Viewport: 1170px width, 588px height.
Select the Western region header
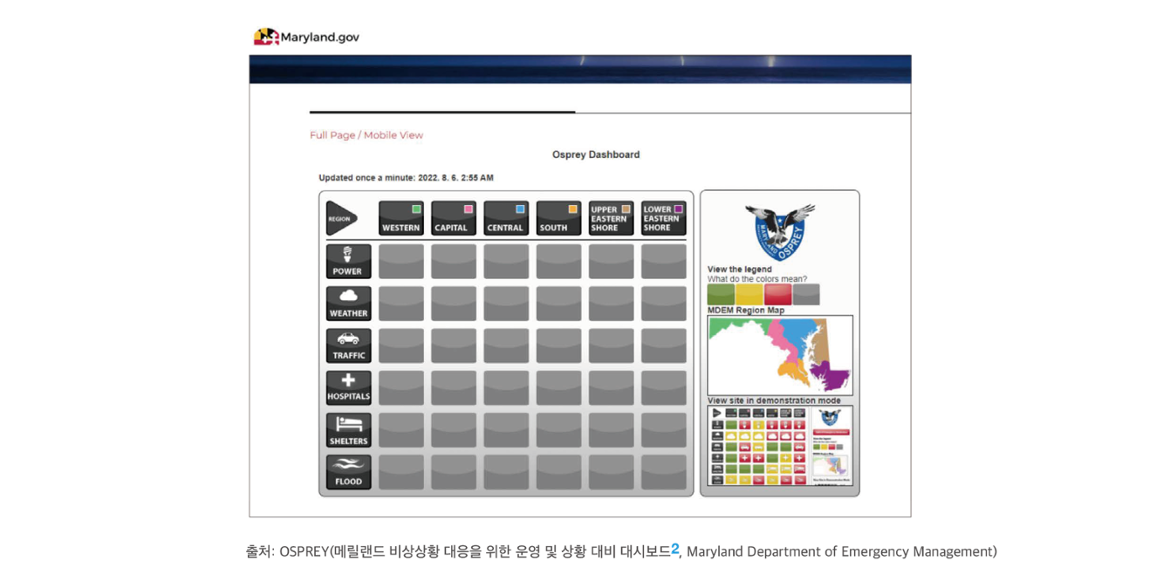pos(401,218)
